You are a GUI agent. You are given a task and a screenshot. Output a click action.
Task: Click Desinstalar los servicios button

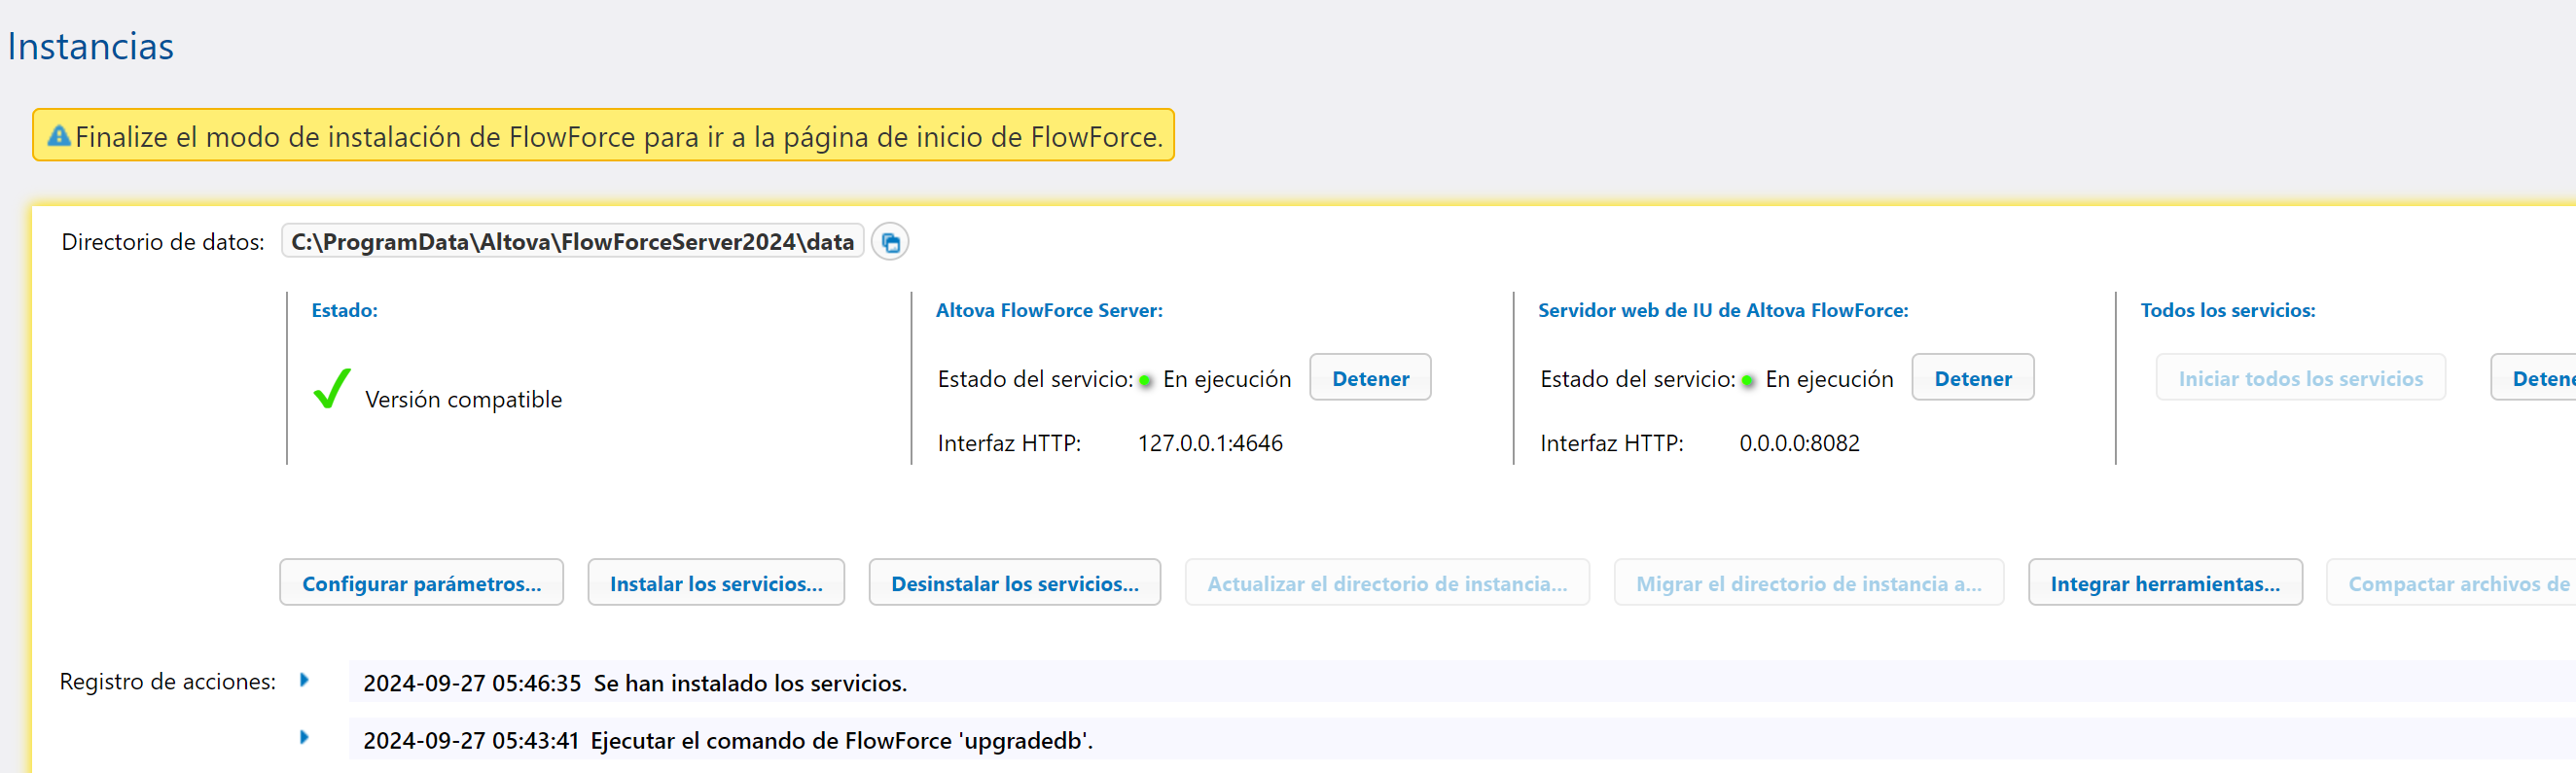click(x=1014, y=583)
